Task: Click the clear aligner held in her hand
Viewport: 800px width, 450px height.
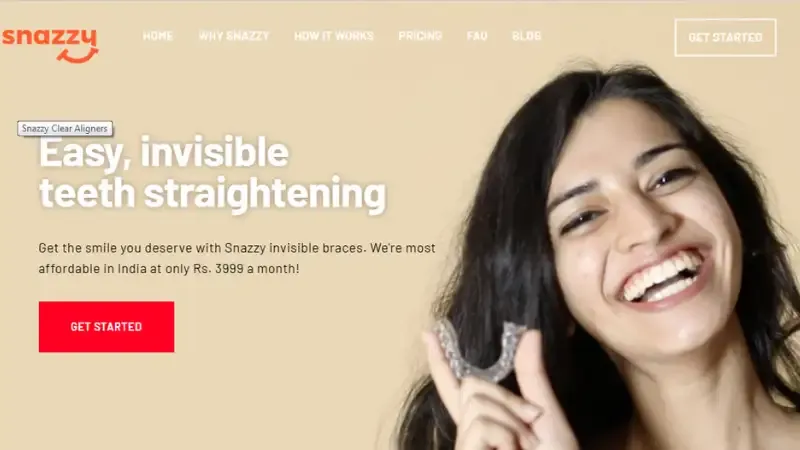Action: click(476, 351)
